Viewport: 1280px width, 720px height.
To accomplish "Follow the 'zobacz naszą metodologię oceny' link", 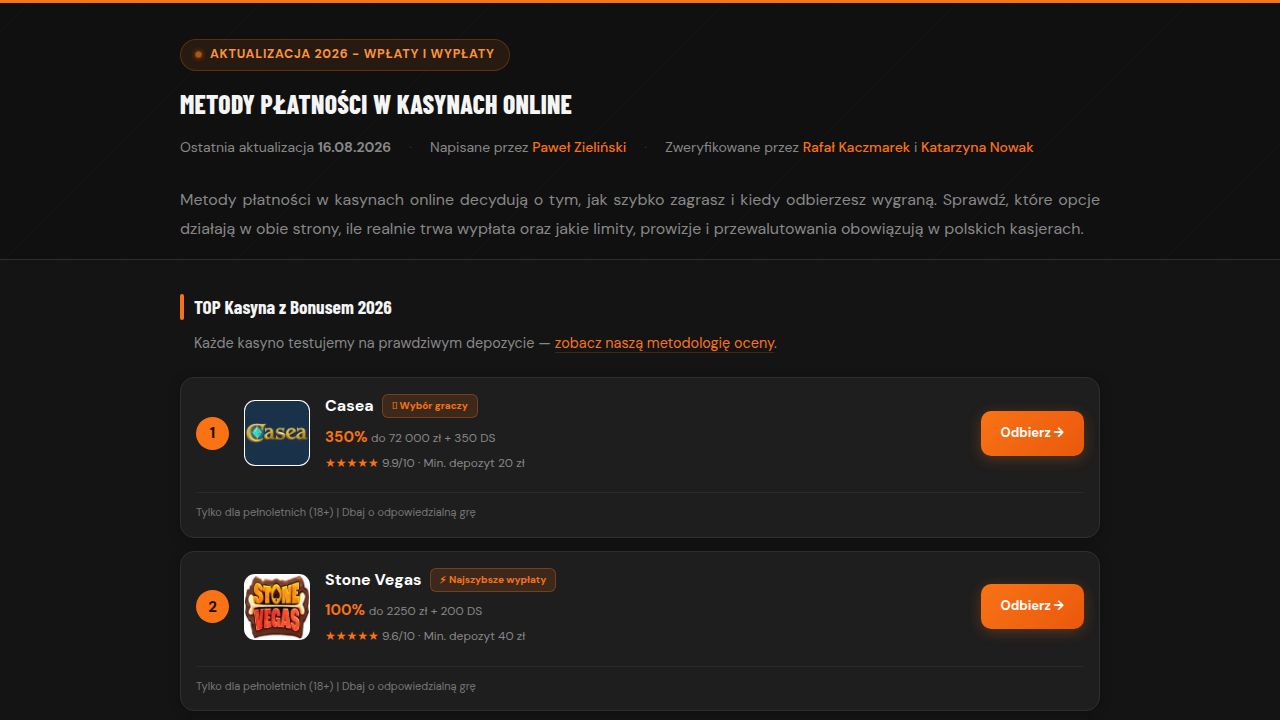I will coord(665,343).
